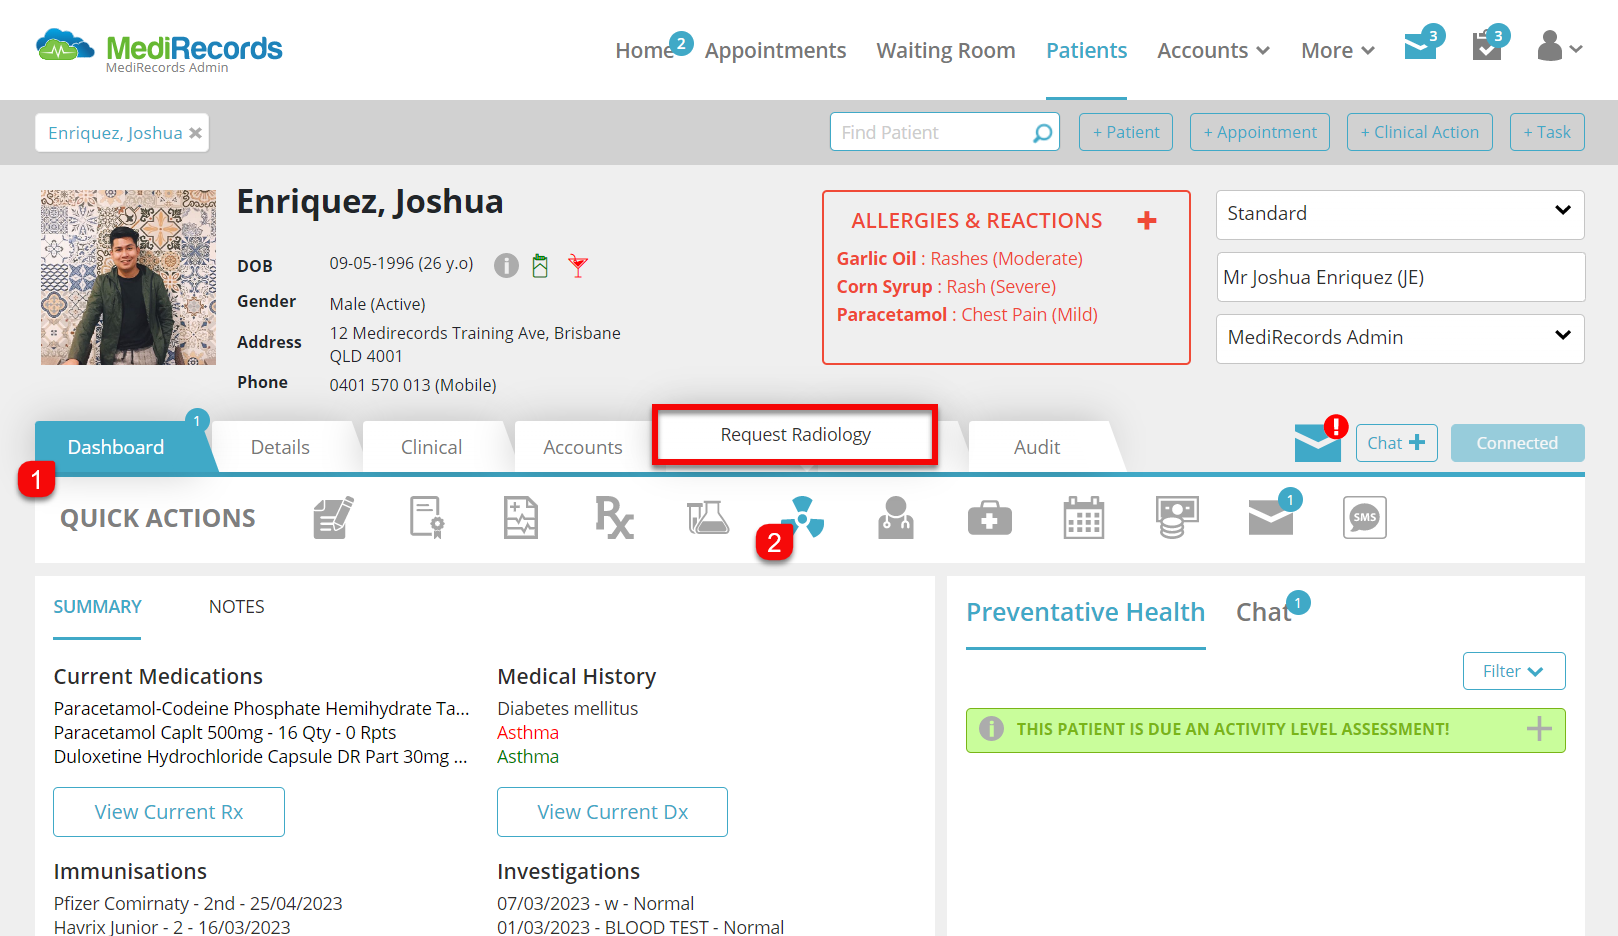Click the patient info icon beside DOB

click(x=507, y=265)
